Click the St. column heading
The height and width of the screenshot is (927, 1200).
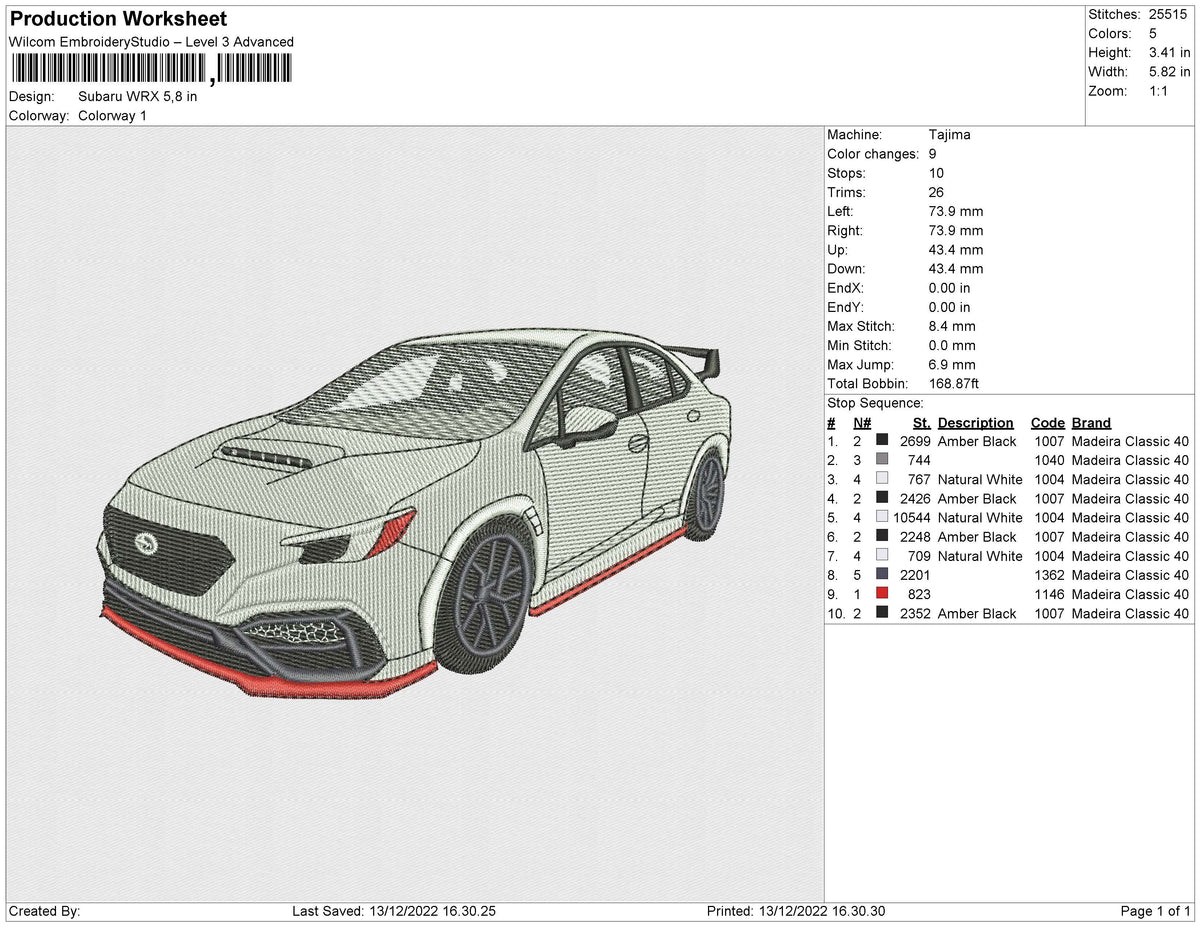[921, 422]
